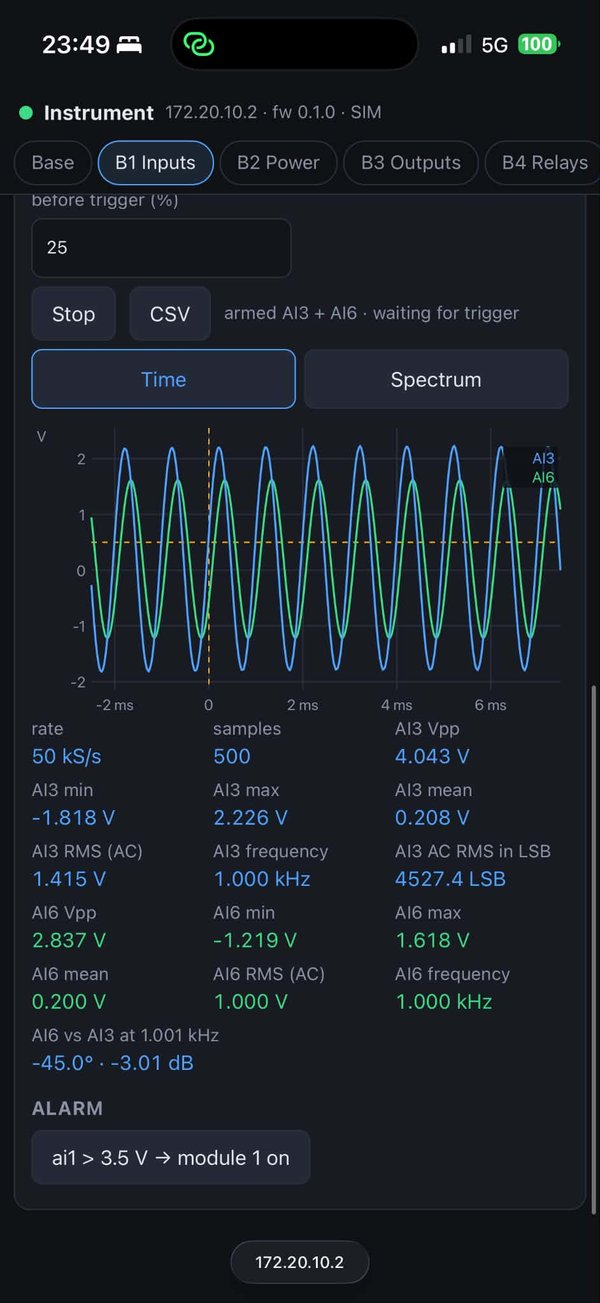Select the AI3 Vpp value 4.043 V
This screenshot has height=1303, width=600.
[432, 757]
